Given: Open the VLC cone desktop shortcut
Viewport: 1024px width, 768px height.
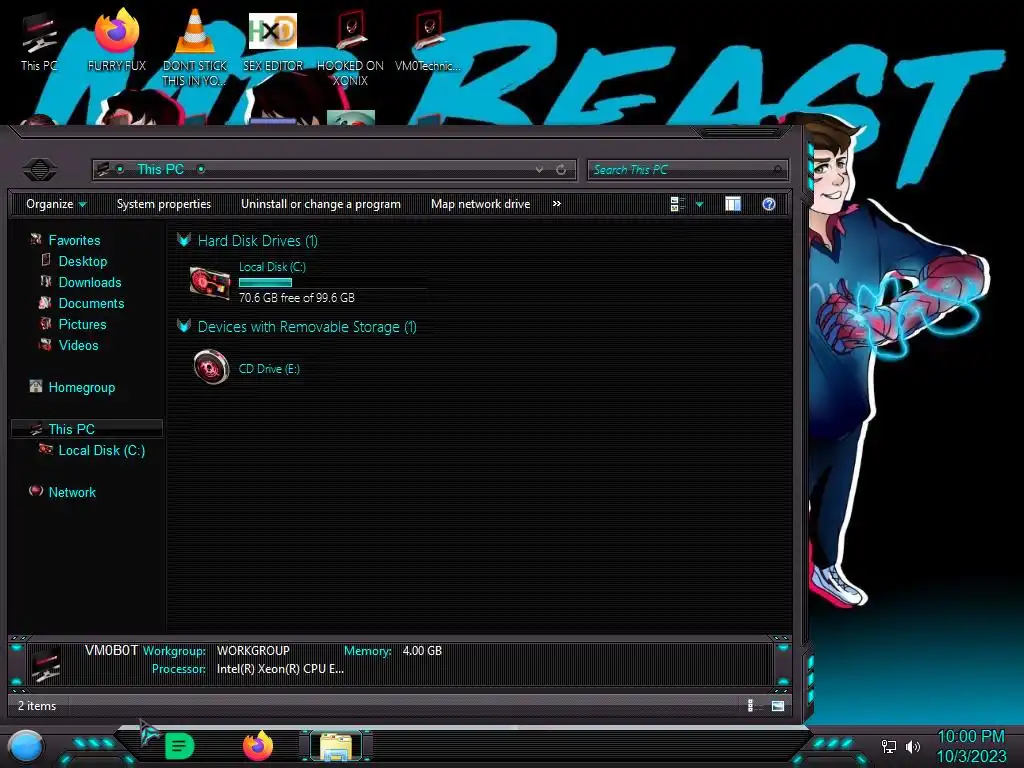Looking at the screenshot, I should pos(195,47).
